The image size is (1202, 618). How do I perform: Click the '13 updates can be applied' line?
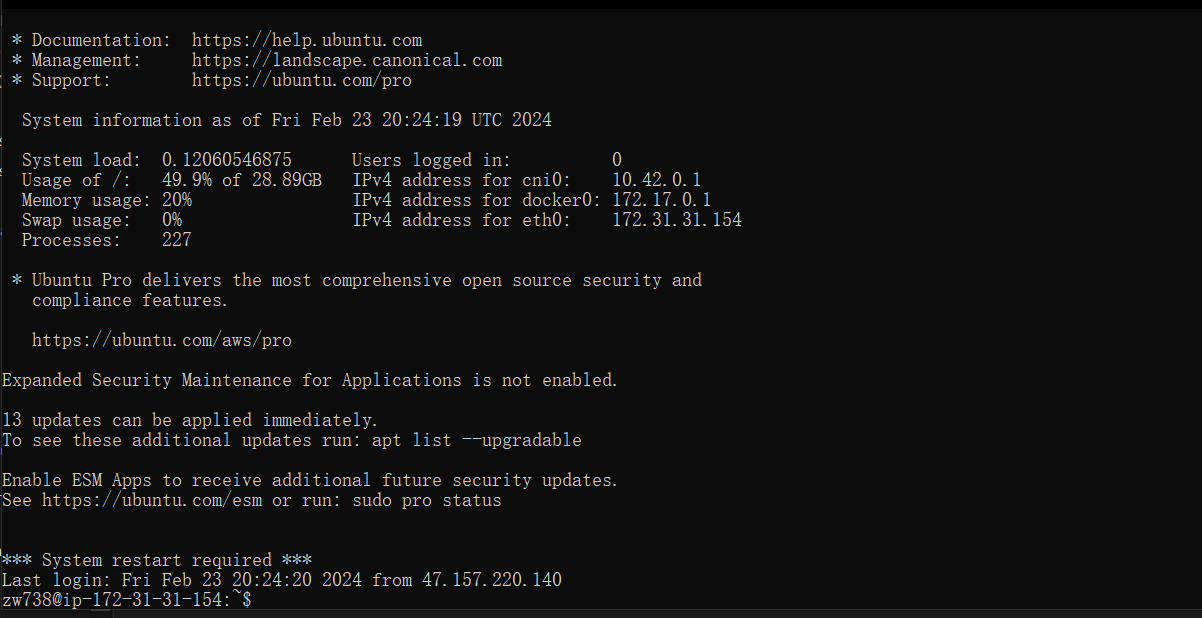point(190,420)
